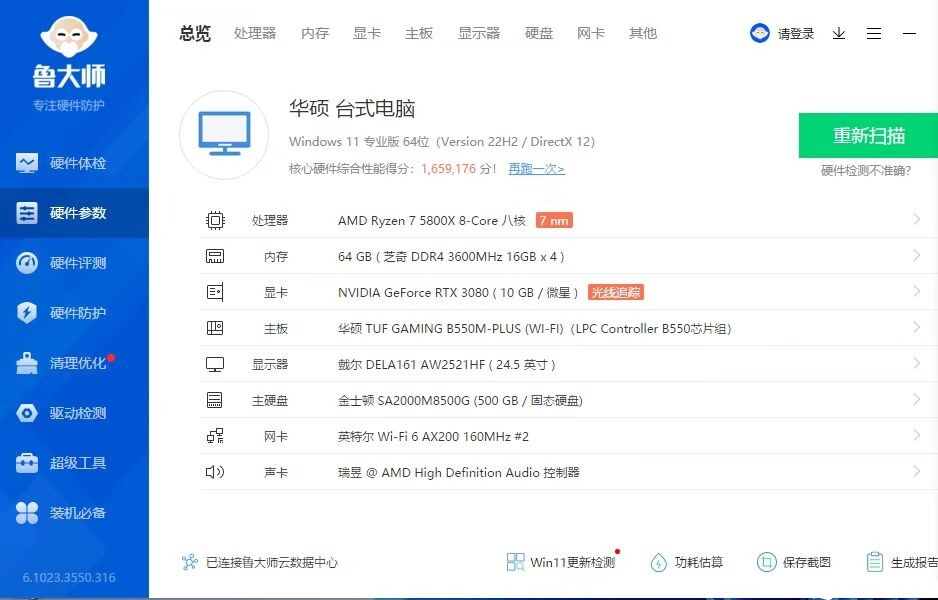Click the version number 6.1023.3550.316
The width and height of the screenshot is (938, 600).
pos(69,577)
